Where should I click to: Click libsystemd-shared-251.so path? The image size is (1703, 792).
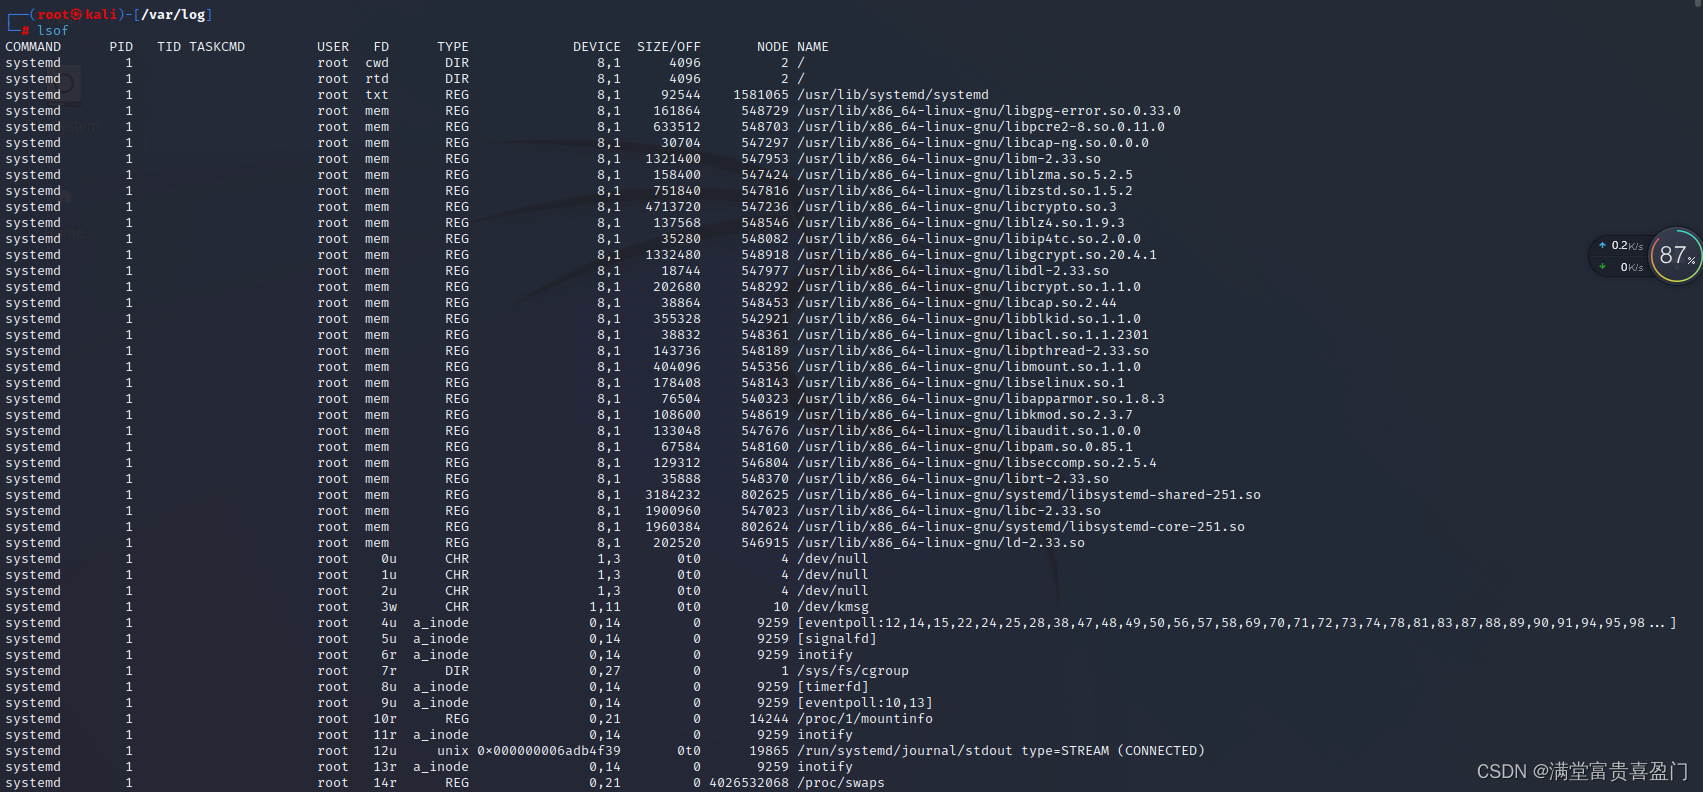point(1029,495)
